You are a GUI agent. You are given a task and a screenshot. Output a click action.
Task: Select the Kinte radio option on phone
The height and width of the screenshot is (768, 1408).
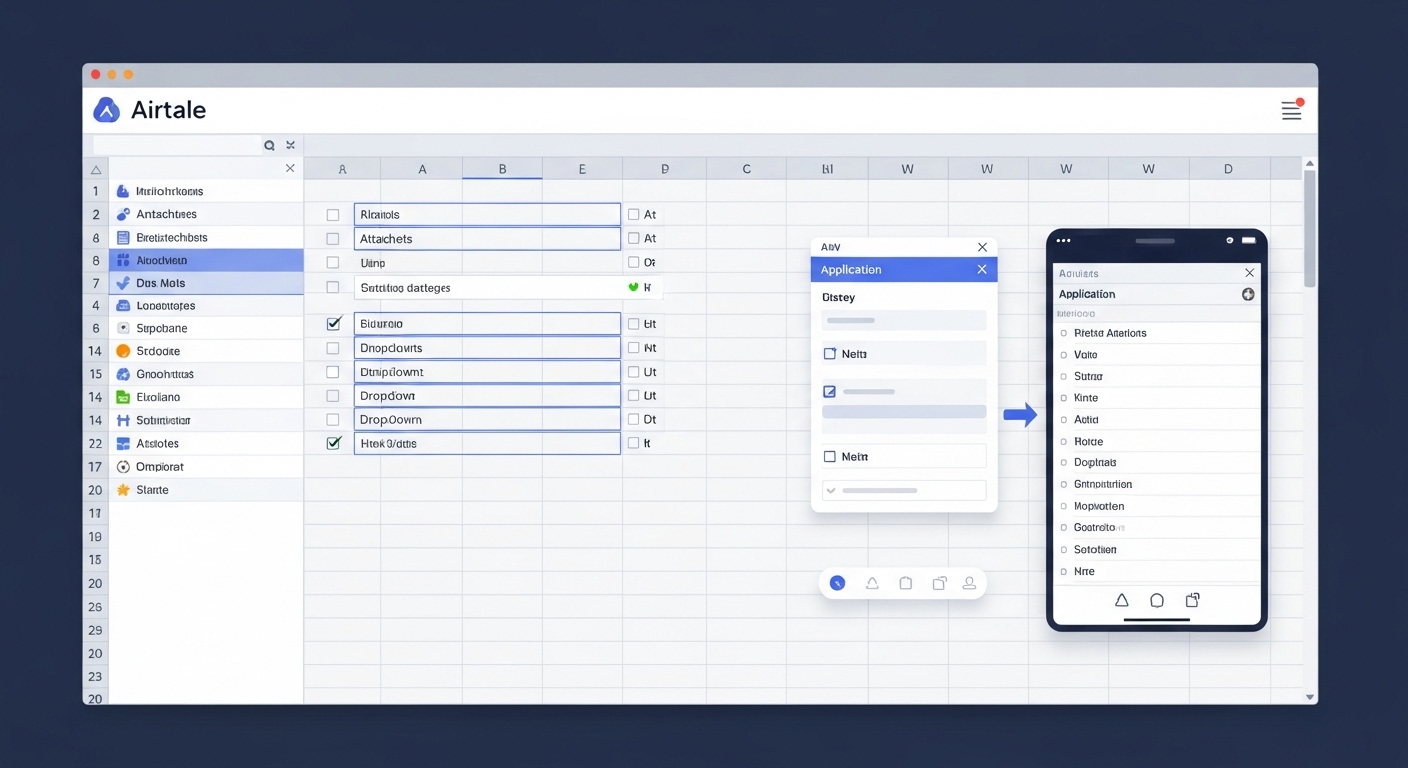(x=1064, y=398)
